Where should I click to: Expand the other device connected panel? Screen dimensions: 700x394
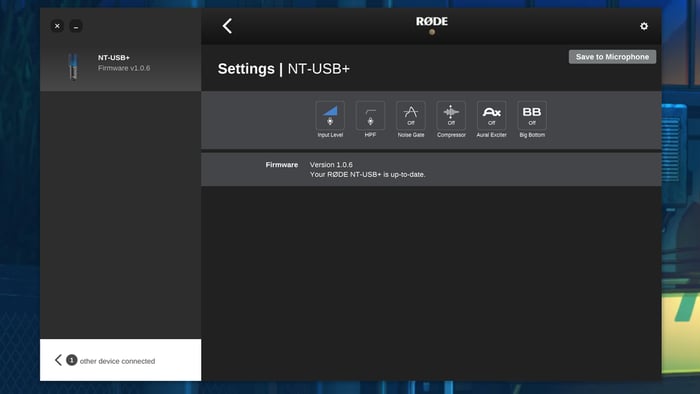click(x=121, y=360)
